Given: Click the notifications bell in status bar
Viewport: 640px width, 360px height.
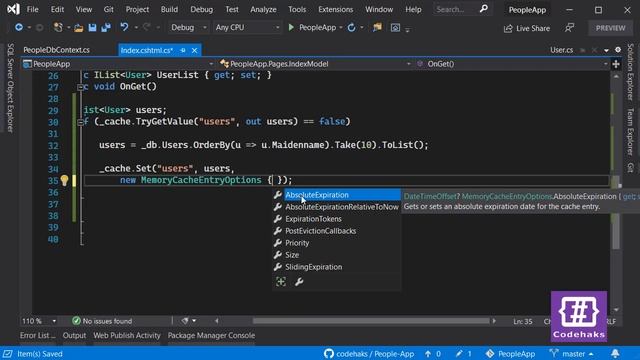Looking at the screenshot, I should tap(615, 353).
